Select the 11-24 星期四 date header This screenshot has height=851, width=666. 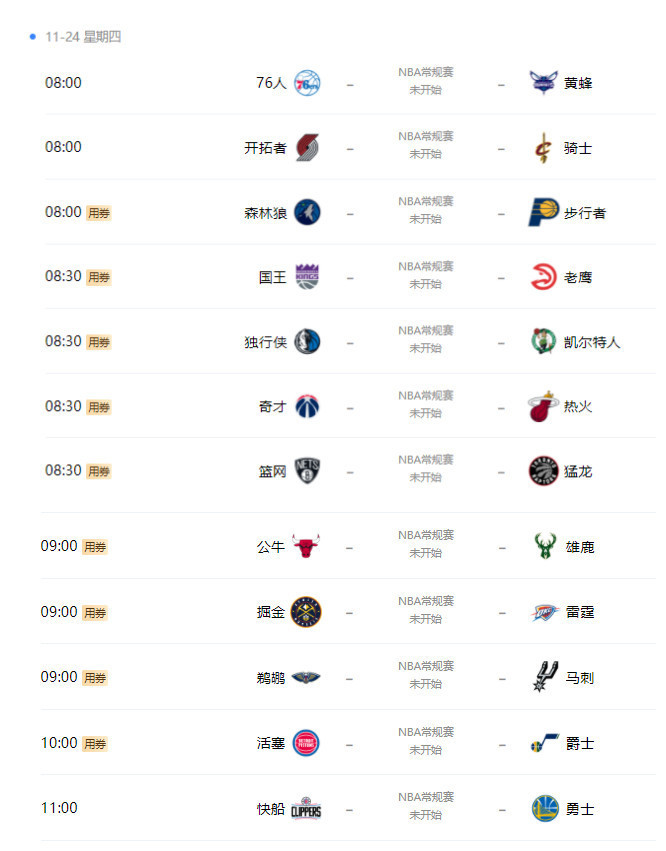[x=83, y=37]
